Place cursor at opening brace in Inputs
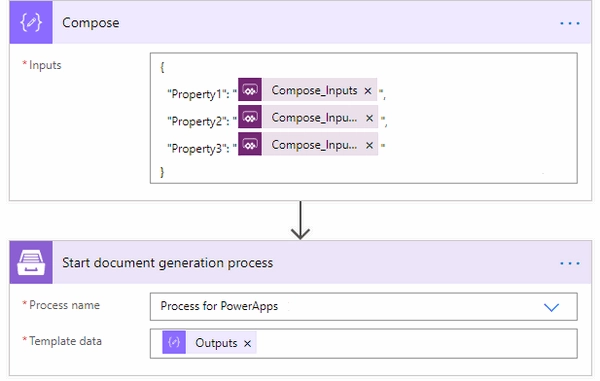The image size is (600, 381). [x=162, y=67]
